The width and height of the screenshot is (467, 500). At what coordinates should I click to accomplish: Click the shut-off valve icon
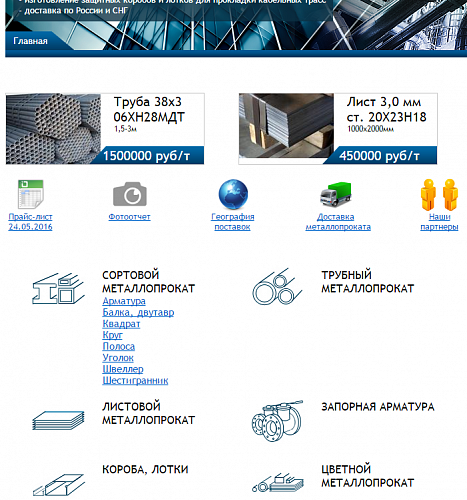tap(277, 421)
